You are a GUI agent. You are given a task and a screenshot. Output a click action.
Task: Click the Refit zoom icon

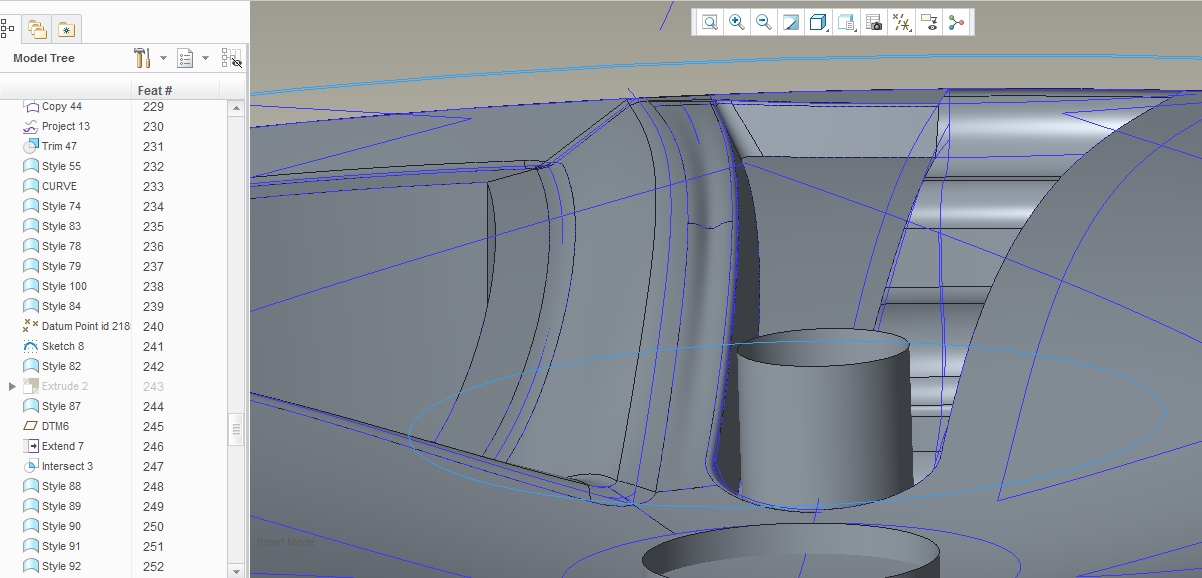point(709,22)
